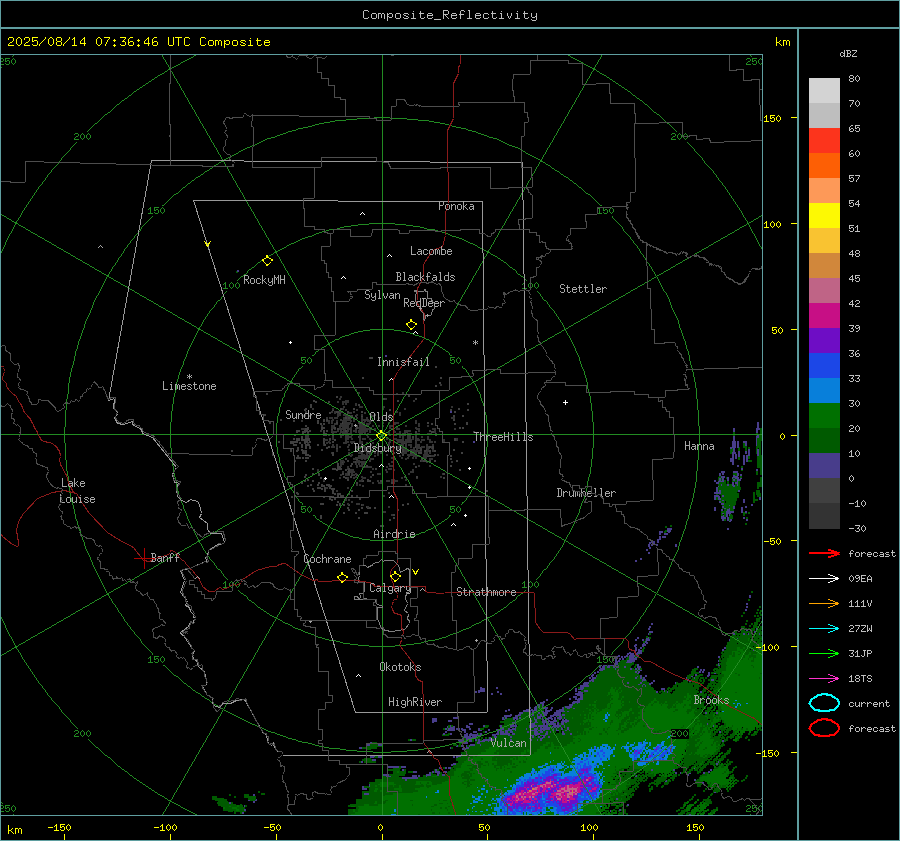Click the Banff city label
This screenshot has width=900, height=841.
(165, 557)
